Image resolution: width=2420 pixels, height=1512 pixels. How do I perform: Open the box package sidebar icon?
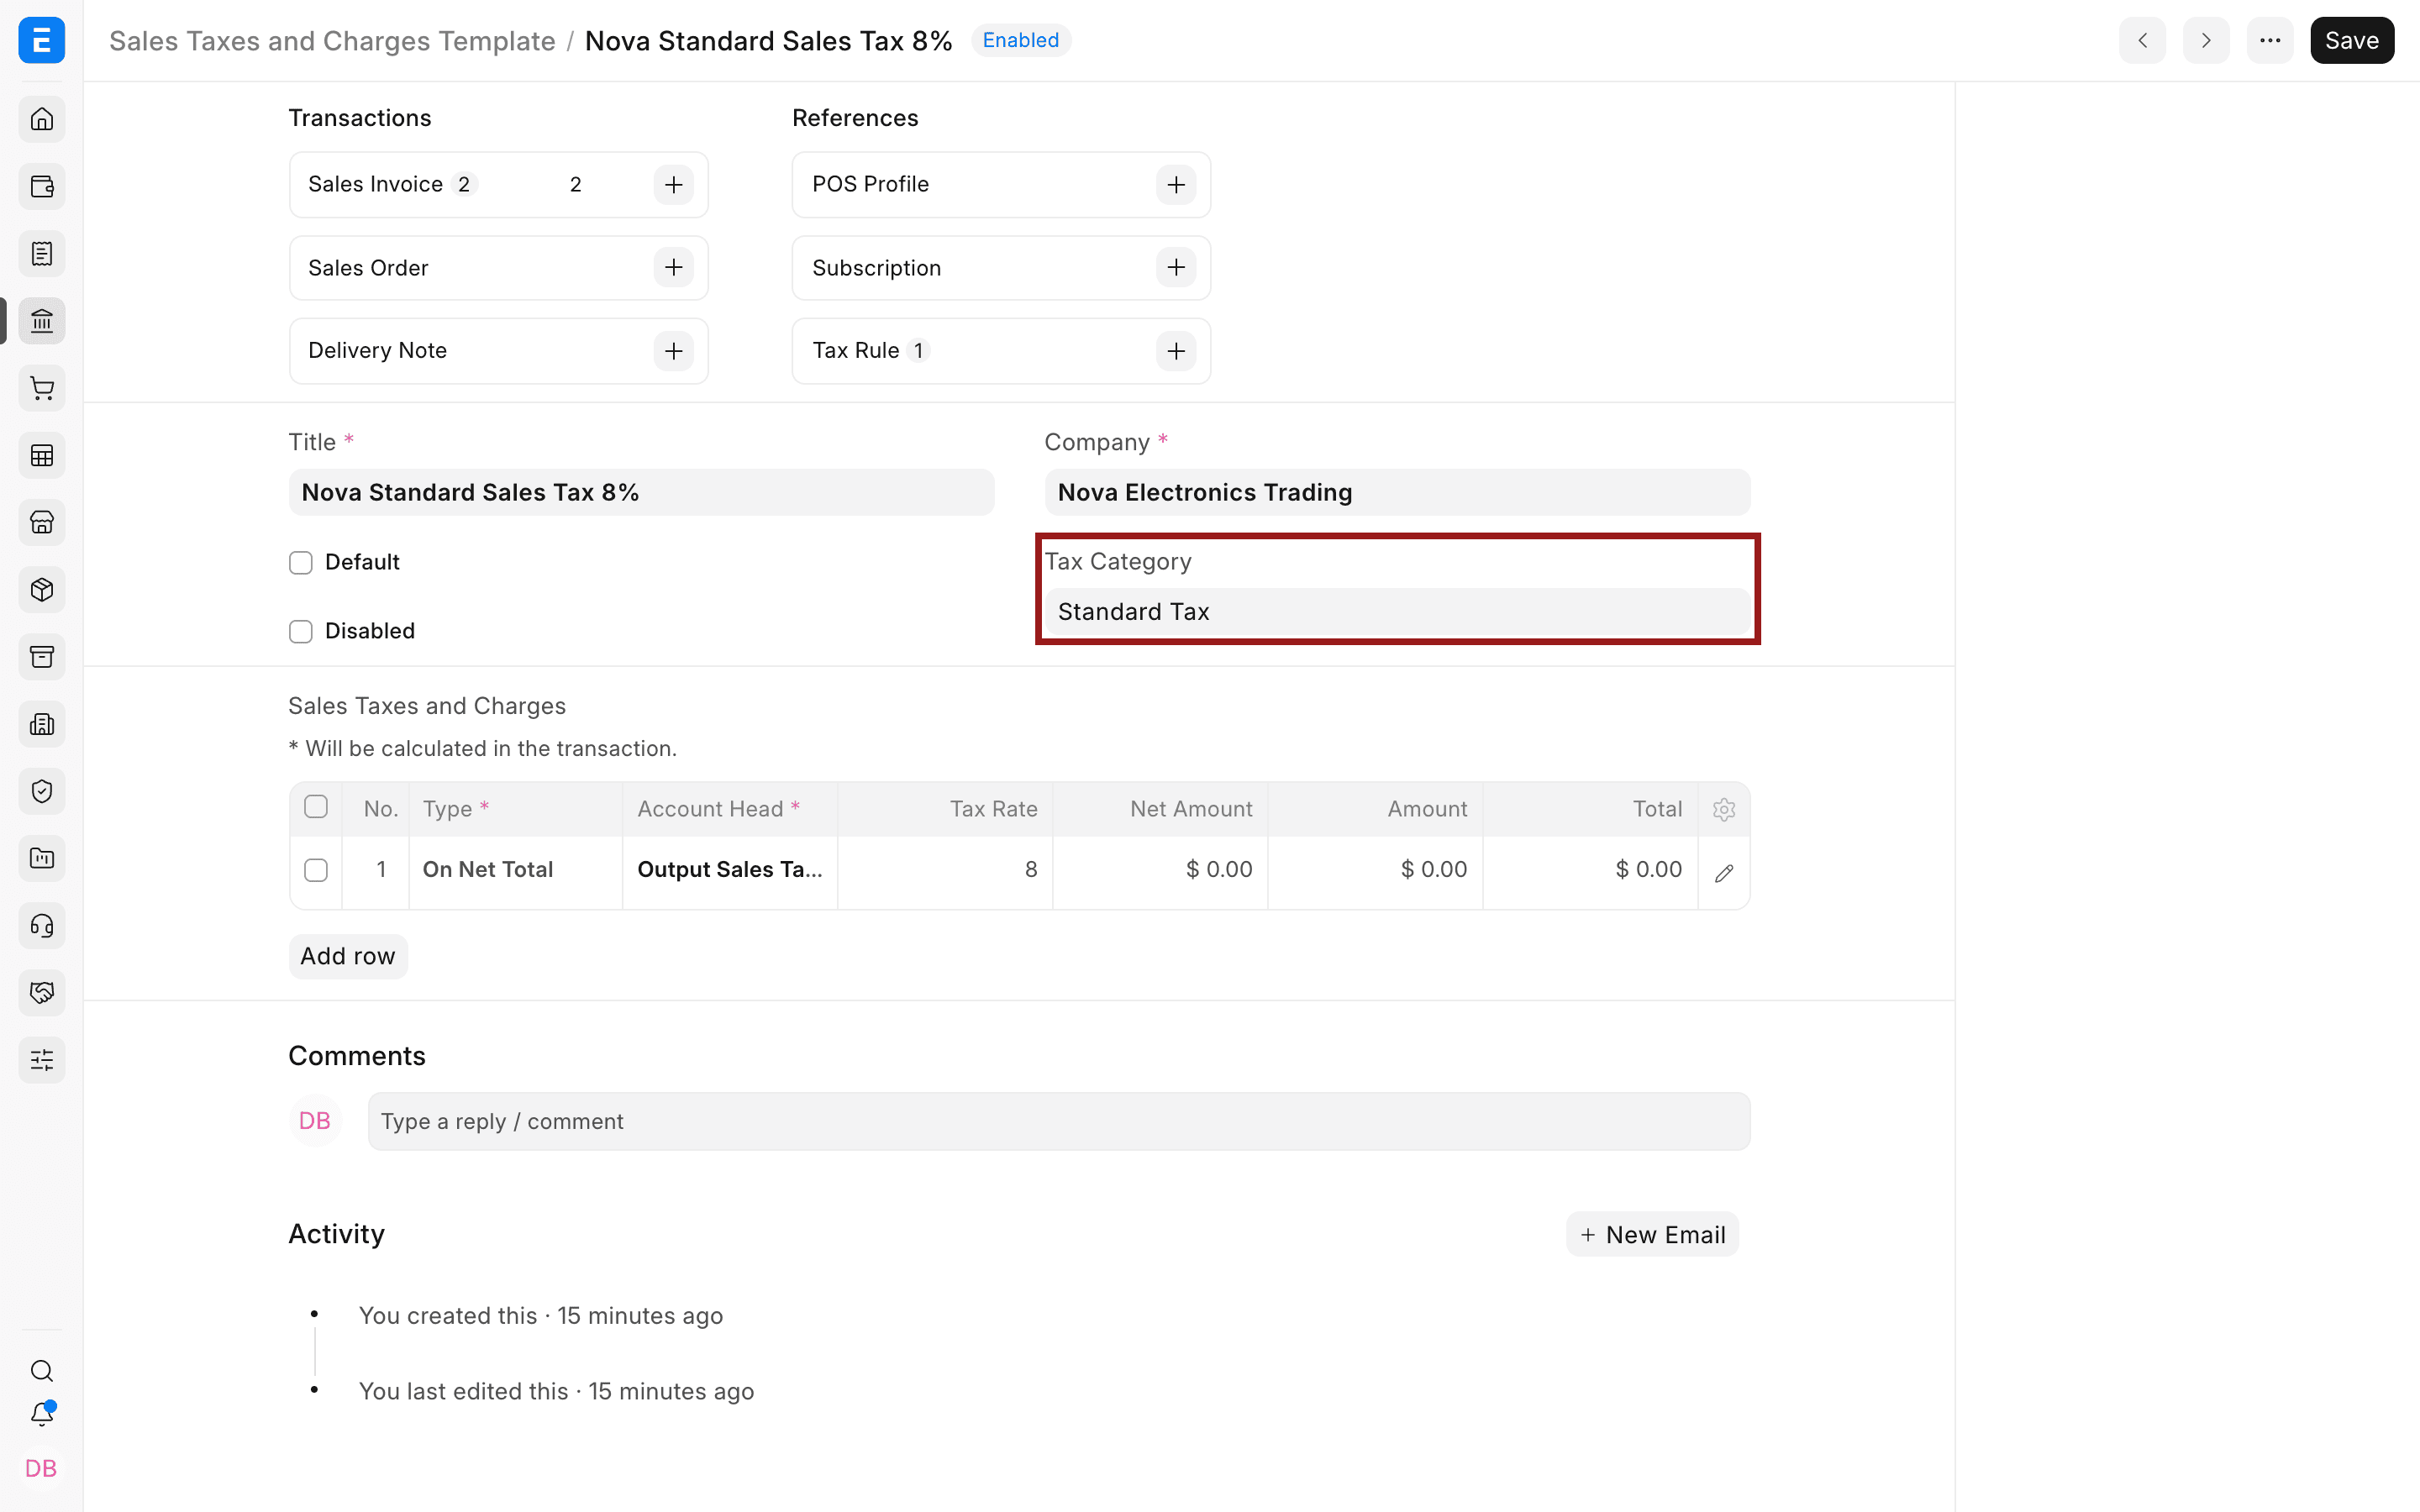click(x=42, y=590)
